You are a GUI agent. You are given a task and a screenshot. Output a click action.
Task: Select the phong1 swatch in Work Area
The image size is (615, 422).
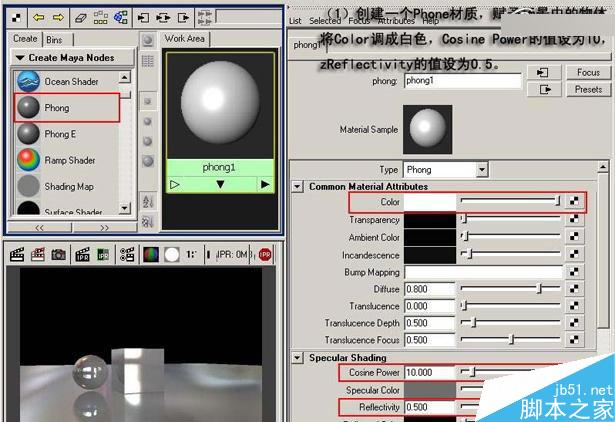tap(220, 105)
